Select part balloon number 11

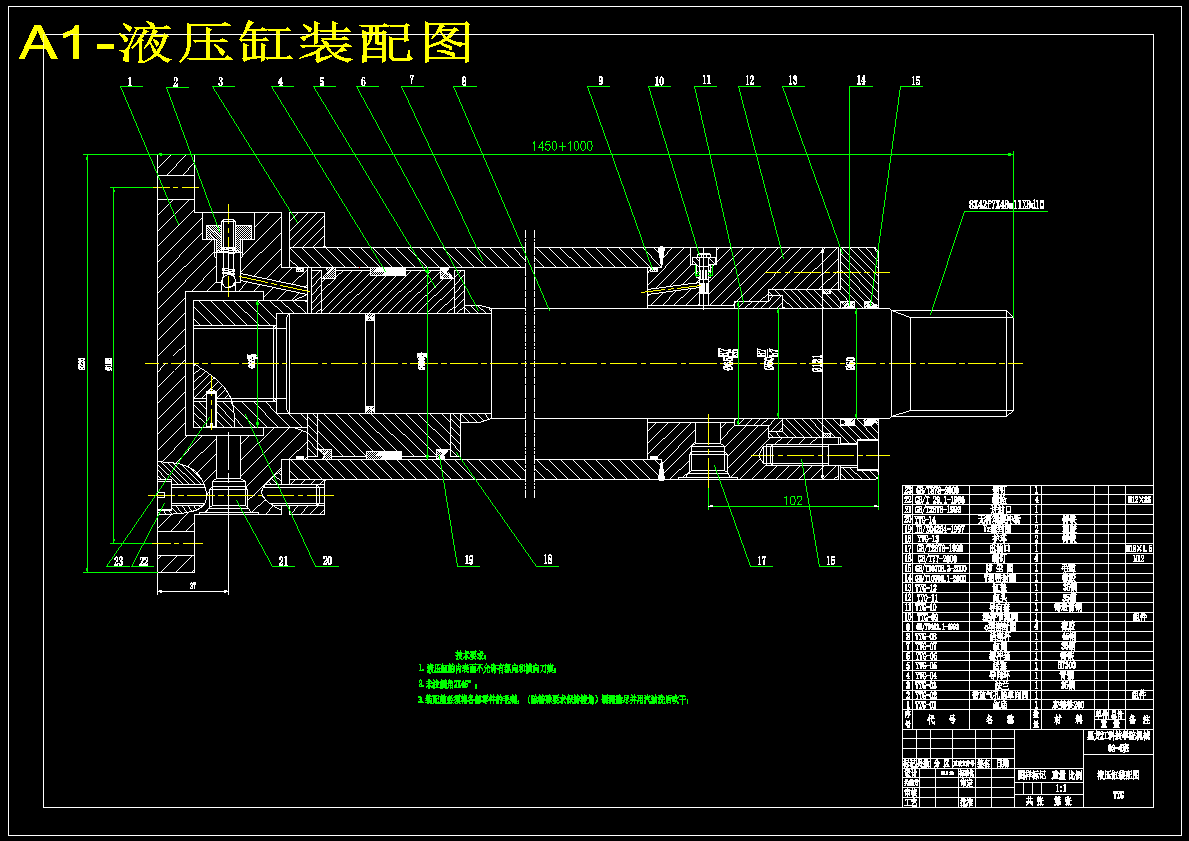[707, 80]
